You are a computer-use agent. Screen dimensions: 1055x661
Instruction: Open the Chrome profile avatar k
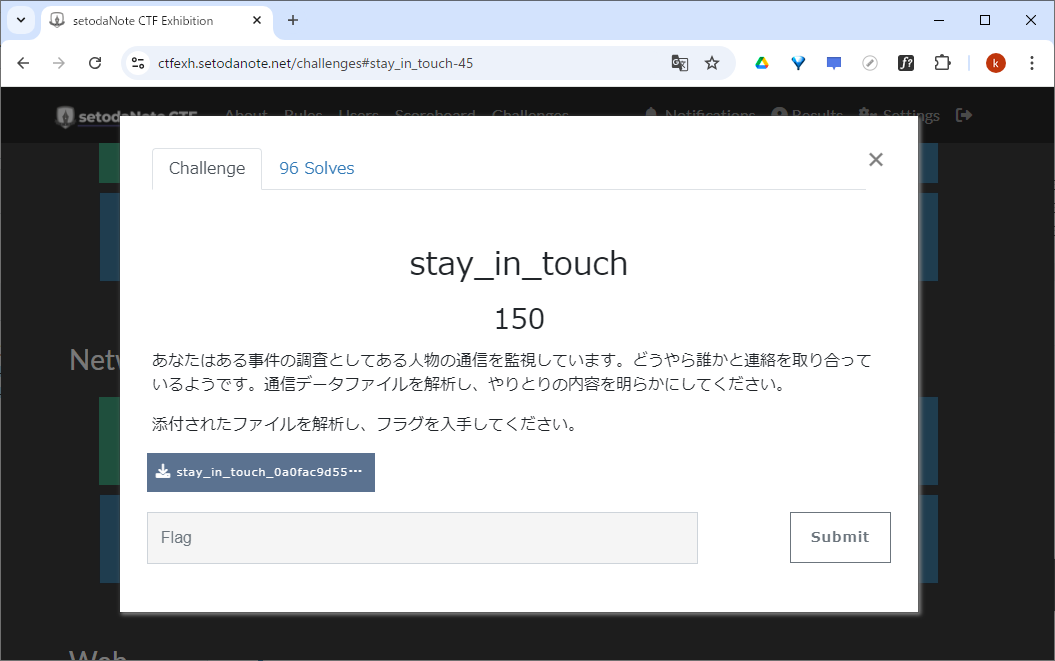click(995, 62)
